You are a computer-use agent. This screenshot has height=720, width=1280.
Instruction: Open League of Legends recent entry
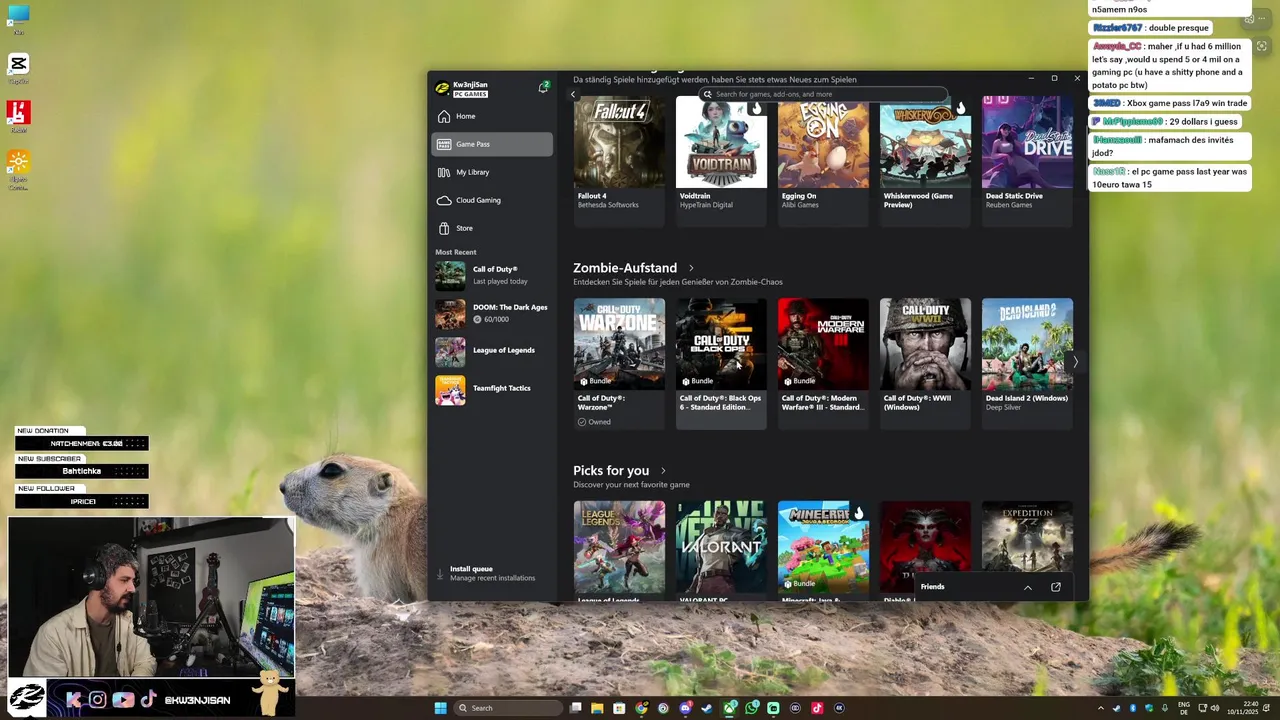coord(492,351)
